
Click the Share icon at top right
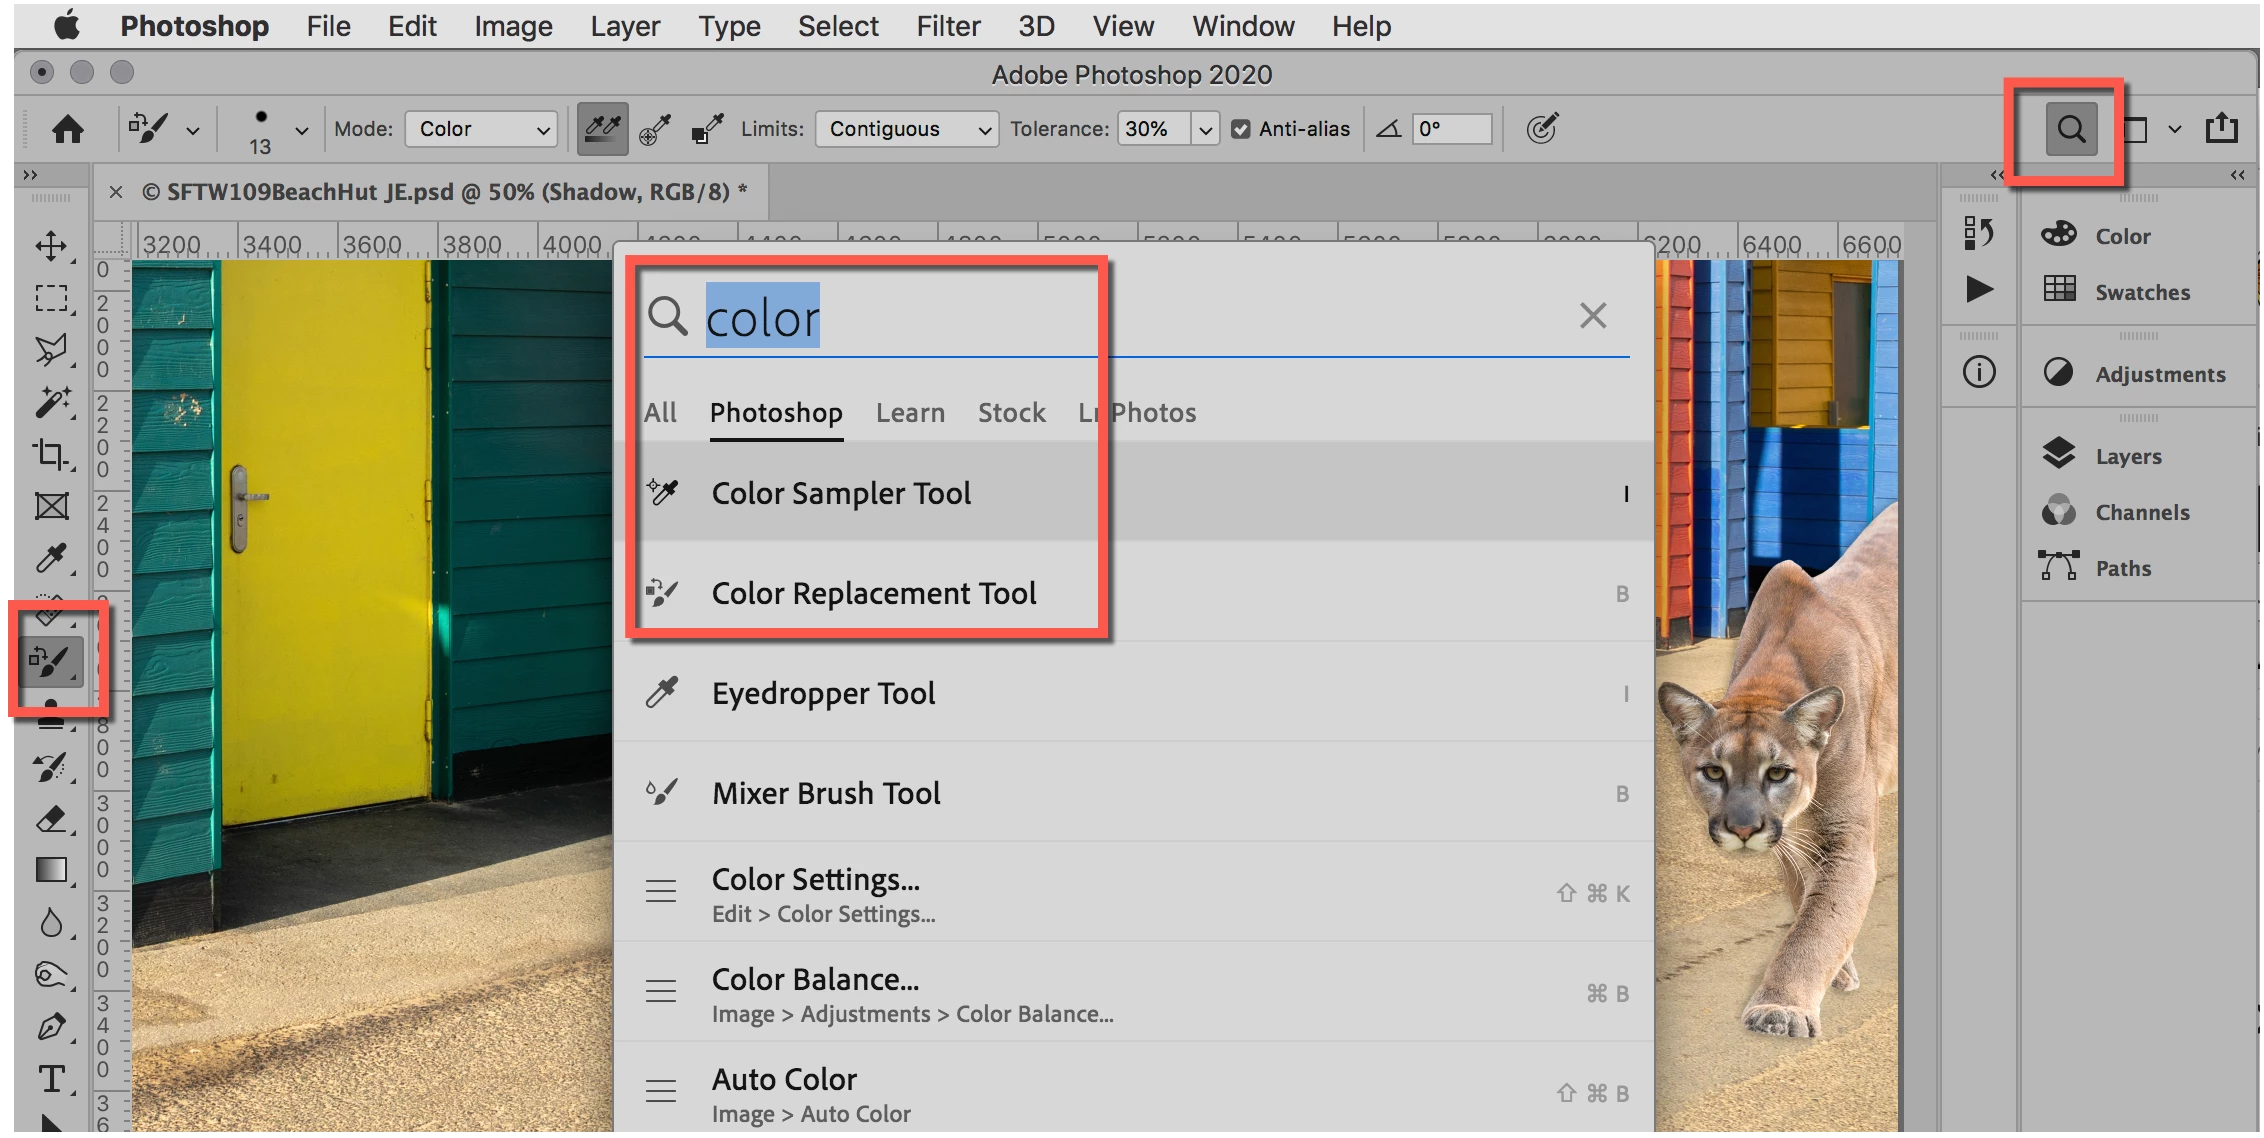(2221, 129)
